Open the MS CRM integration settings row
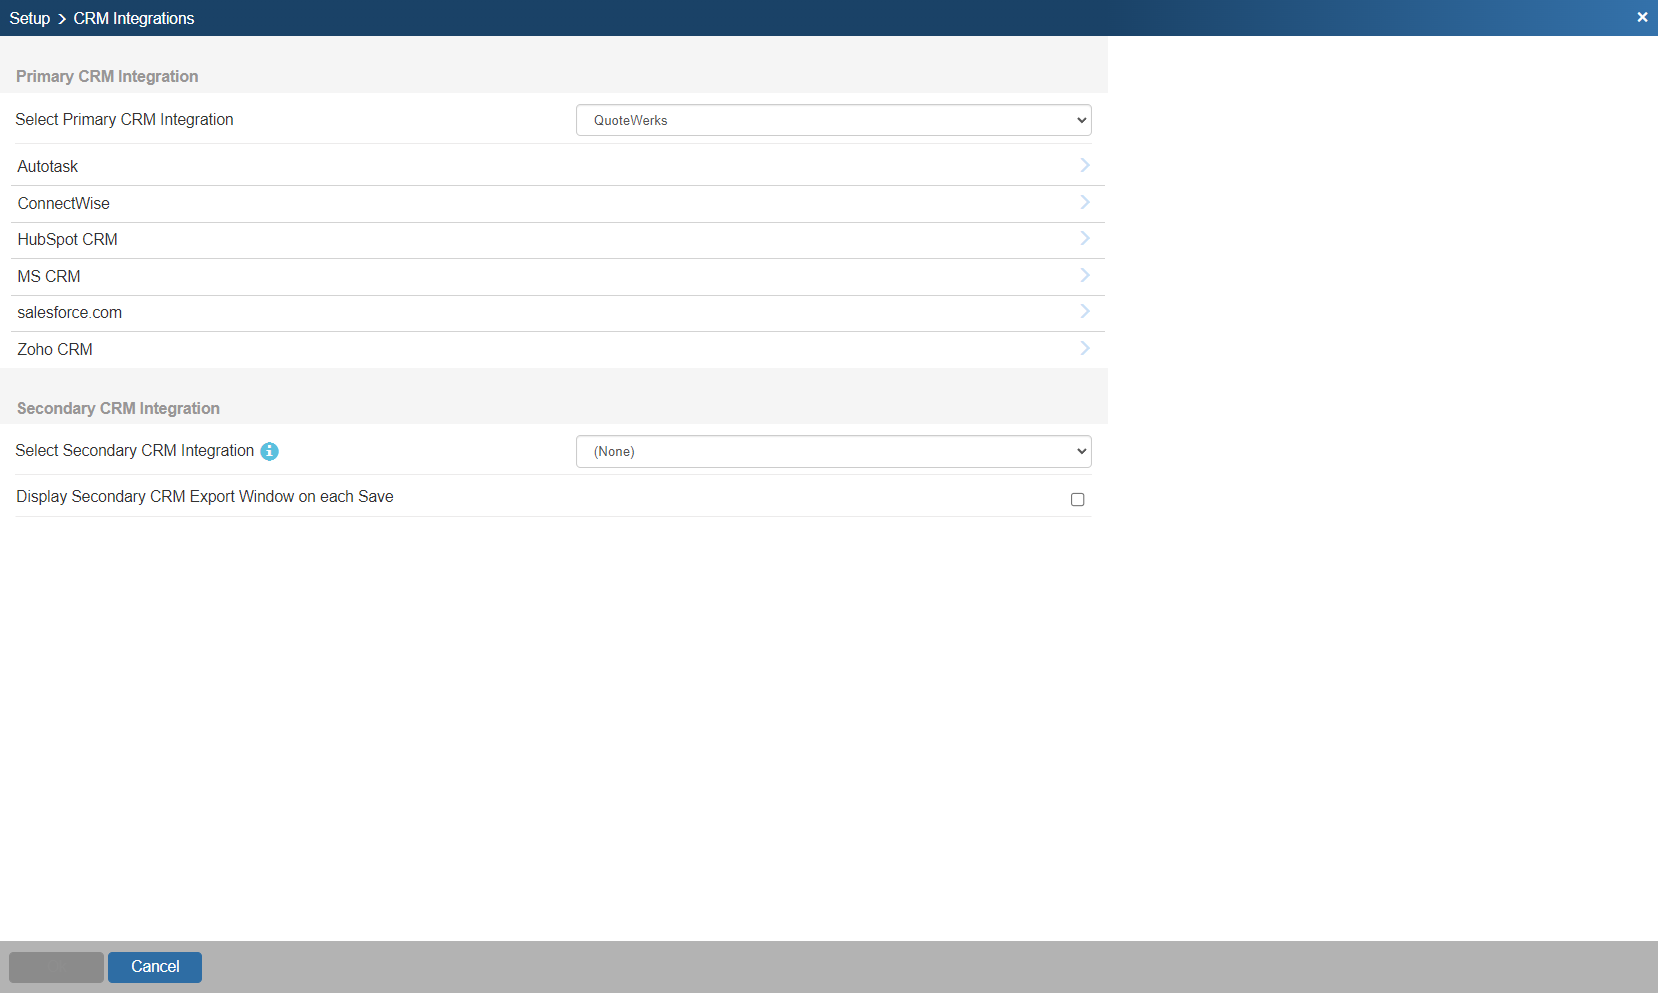Image resolution: width=1658 pixels, height=993 pixels. 558,276
